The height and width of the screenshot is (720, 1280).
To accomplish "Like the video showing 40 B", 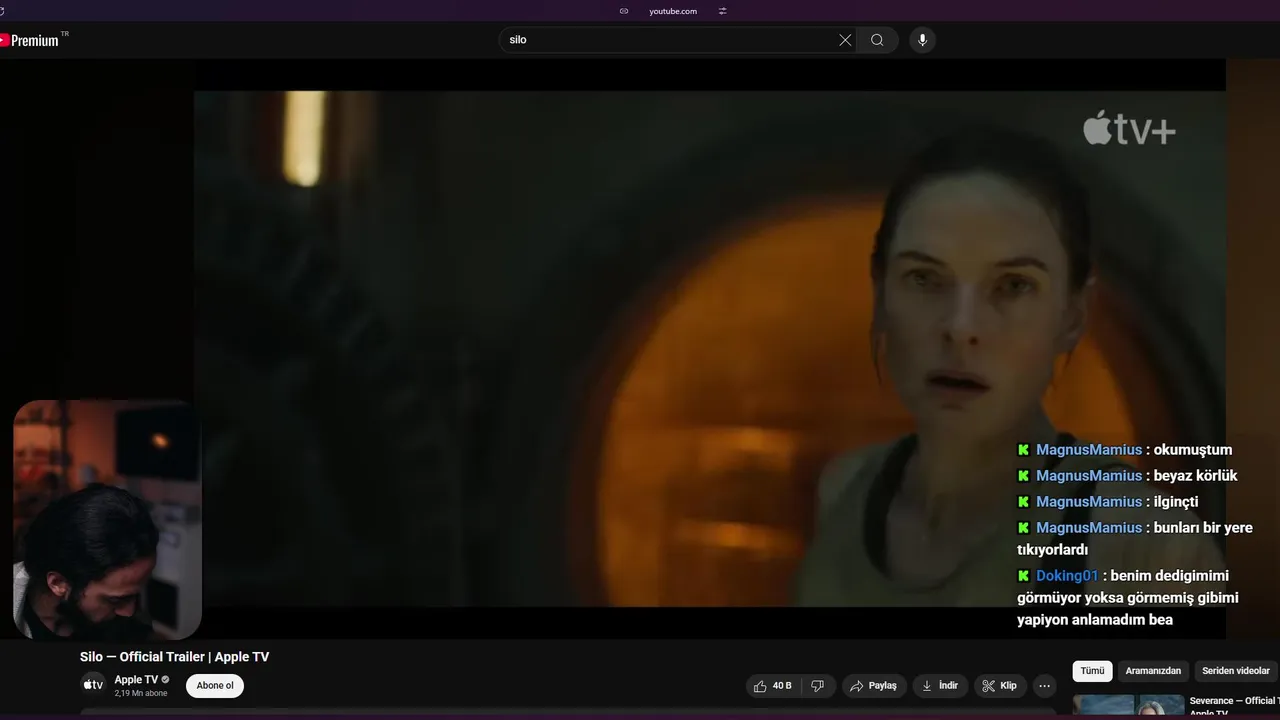I will click(773, 686).
